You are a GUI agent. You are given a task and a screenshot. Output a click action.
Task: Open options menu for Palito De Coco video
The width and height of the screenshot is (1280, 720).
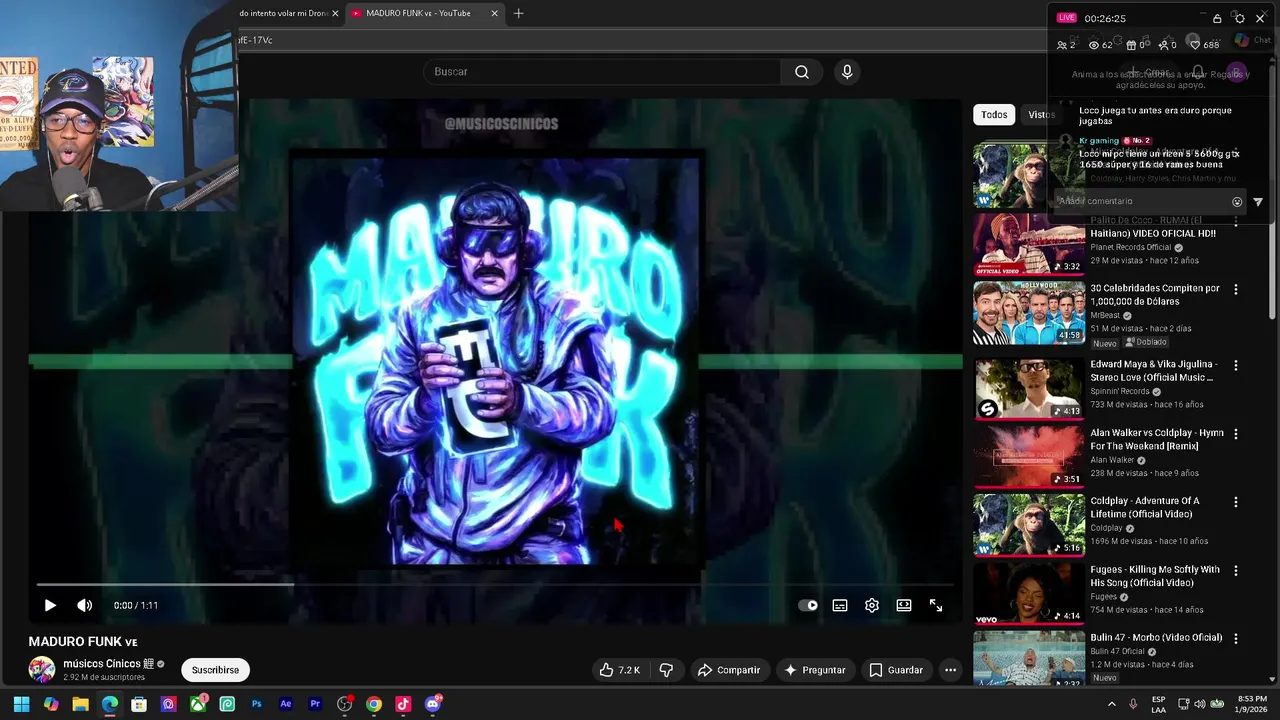(1236, 222)
